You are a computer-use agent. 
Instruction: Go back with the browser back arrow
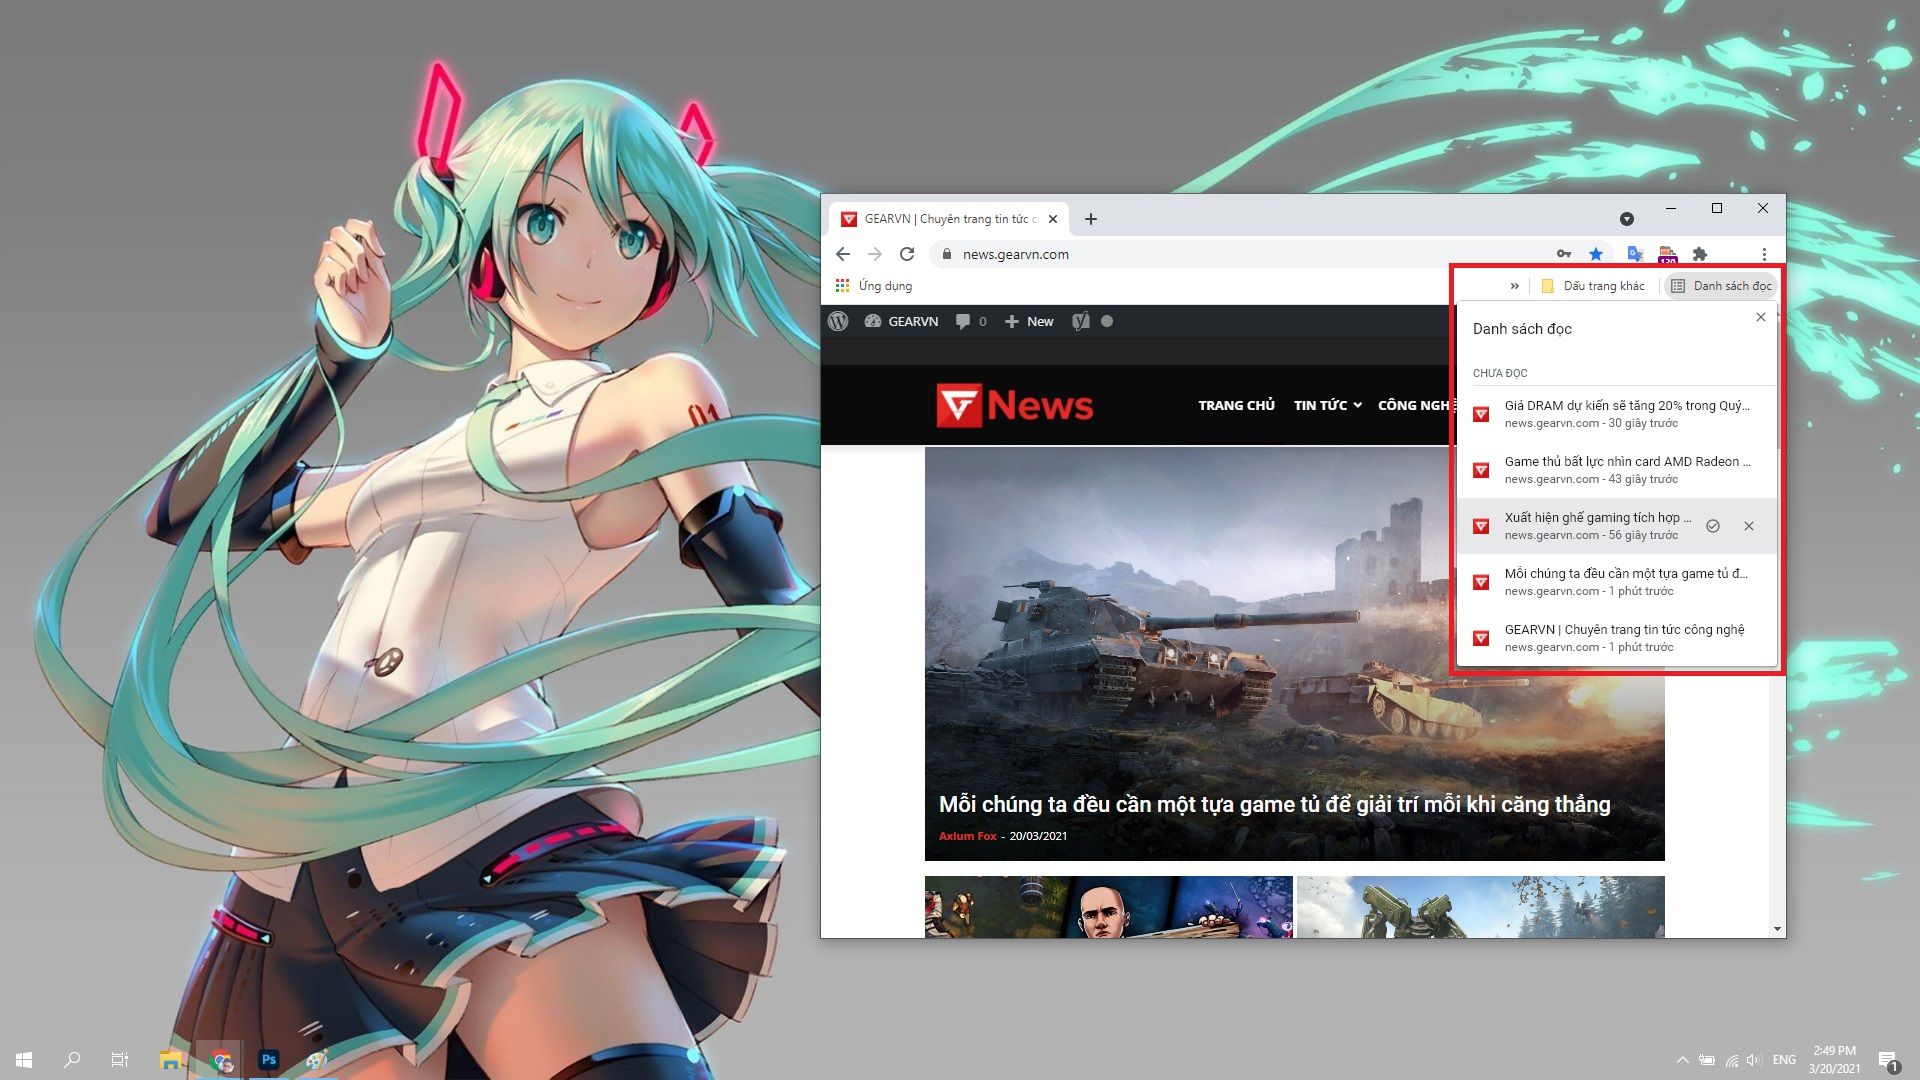point(843,254)
